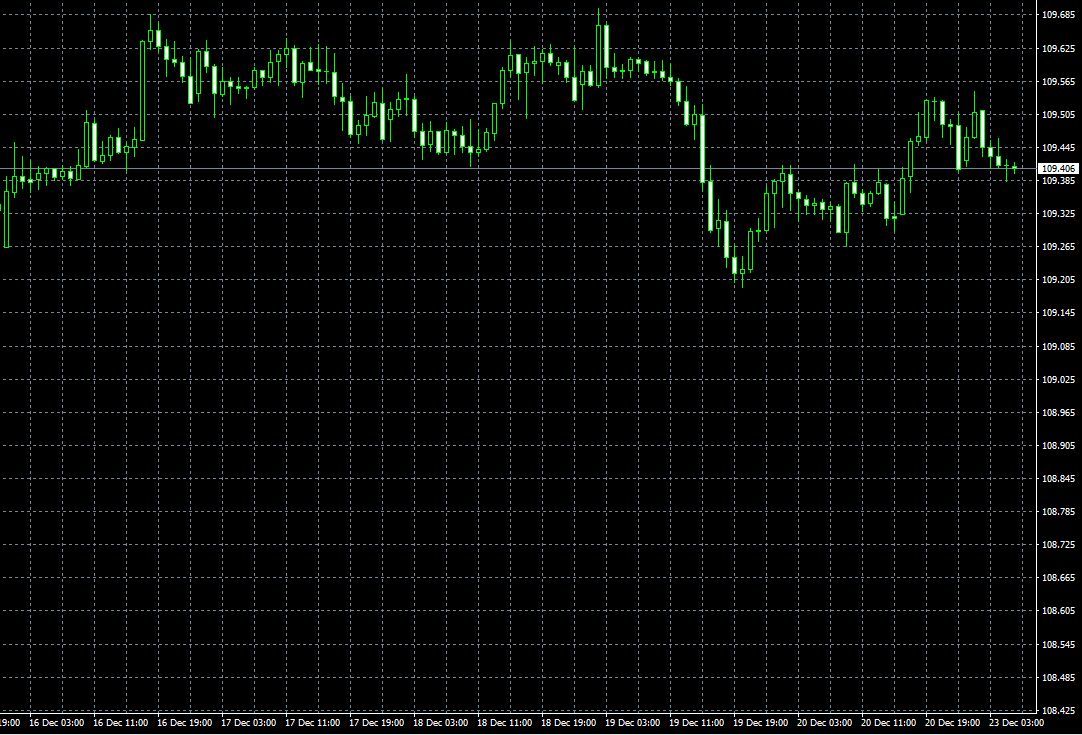The height and width of the screenshot is (735, 1082).
Task: Click the 18 Dec 03:00 time label
Action: point(440,723)
